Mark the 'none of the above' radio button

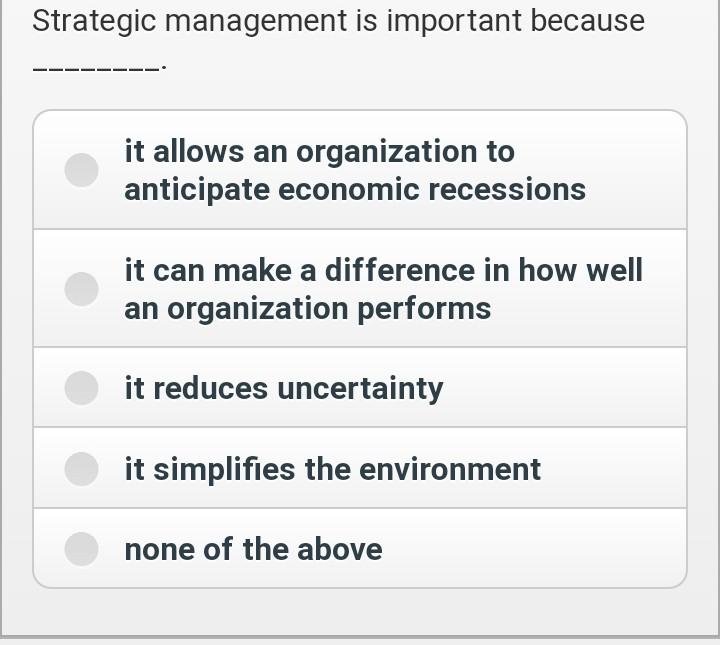[x=82, y=548]
